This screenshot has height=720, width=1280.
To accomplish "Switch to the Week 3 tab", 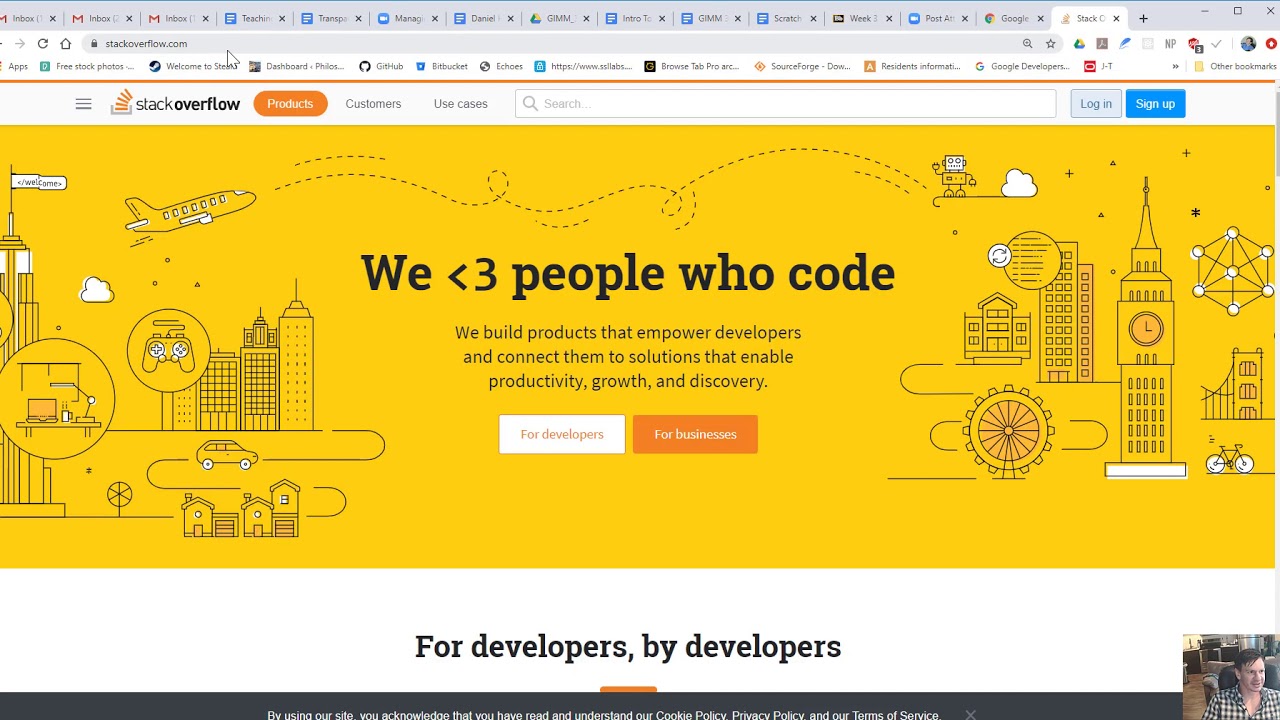I will click(861, 18).
